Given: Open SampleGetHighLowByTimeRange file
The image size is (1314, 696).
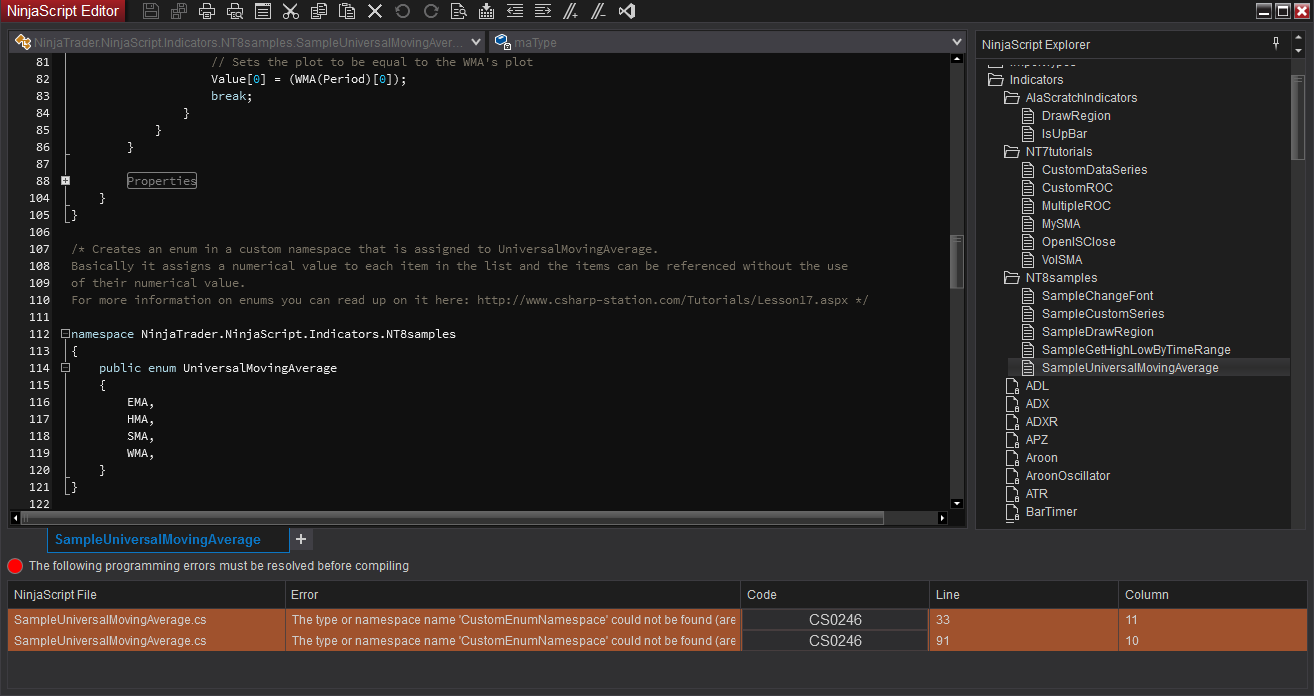Looking at the screenshot, I should coord(1136,350).
